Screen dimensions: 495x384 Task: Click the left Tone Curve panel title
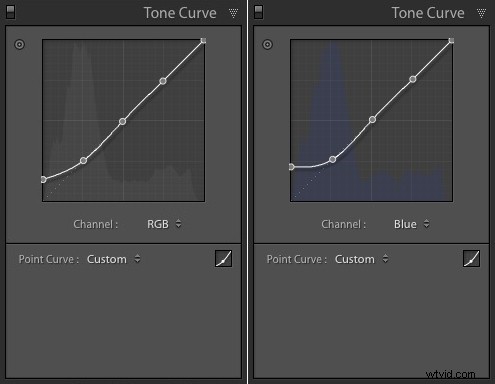[180, 13]
